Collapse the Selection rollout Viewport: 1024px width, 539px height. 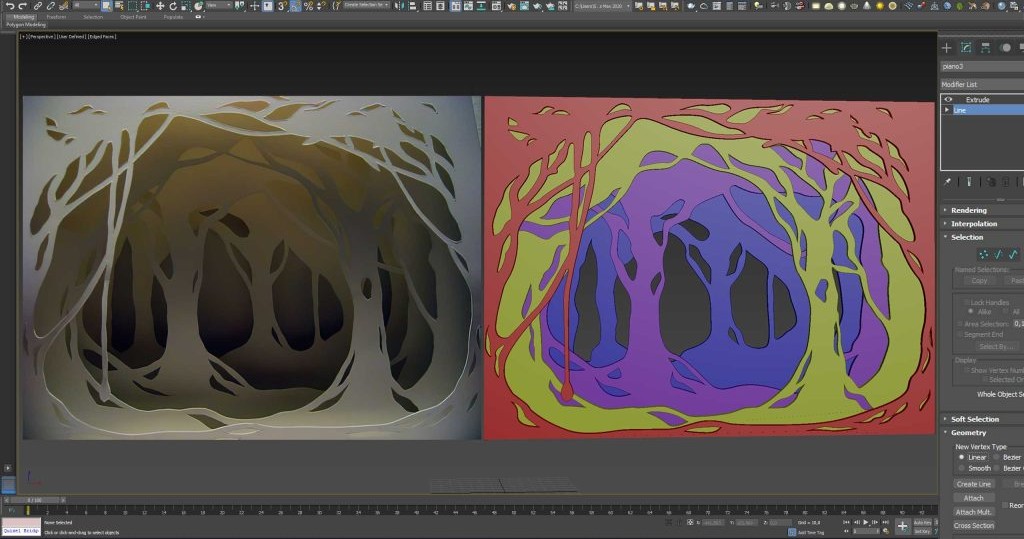[967, 237]
